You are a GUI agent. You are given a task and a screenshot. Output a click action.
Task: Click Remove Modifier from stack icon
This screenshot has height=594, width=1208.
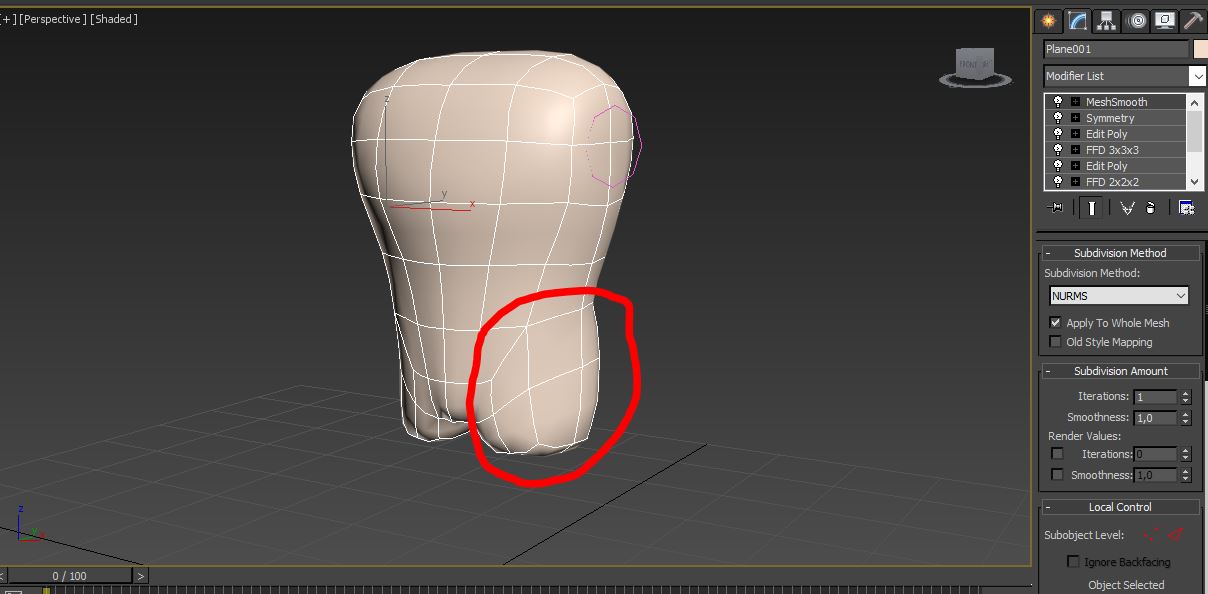[x=1151, y=208]
